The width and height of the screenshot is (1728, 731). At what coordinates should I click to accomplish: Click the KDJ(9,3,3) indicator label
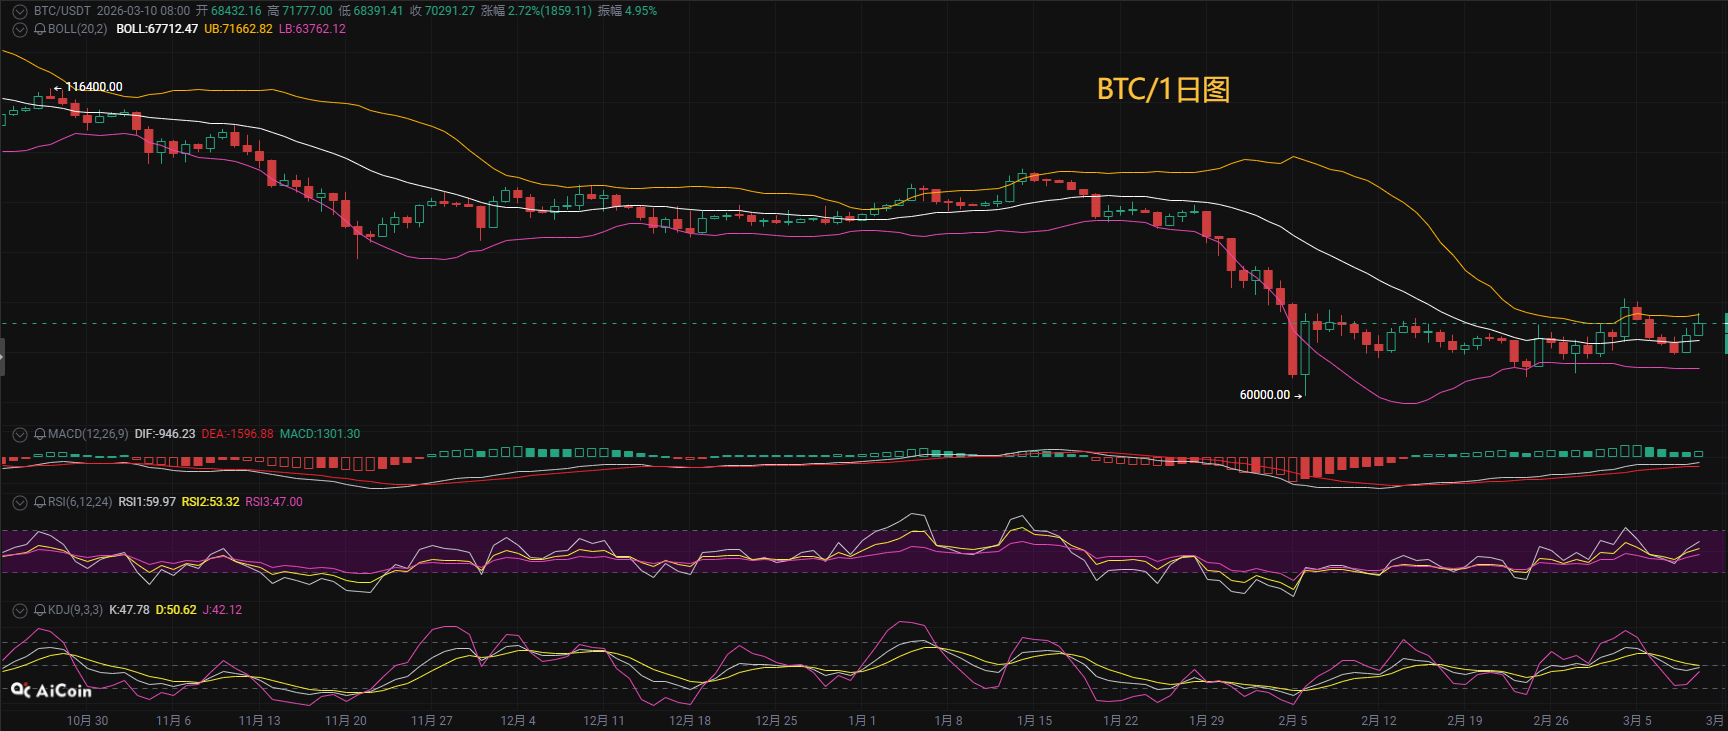pos(75,610)
